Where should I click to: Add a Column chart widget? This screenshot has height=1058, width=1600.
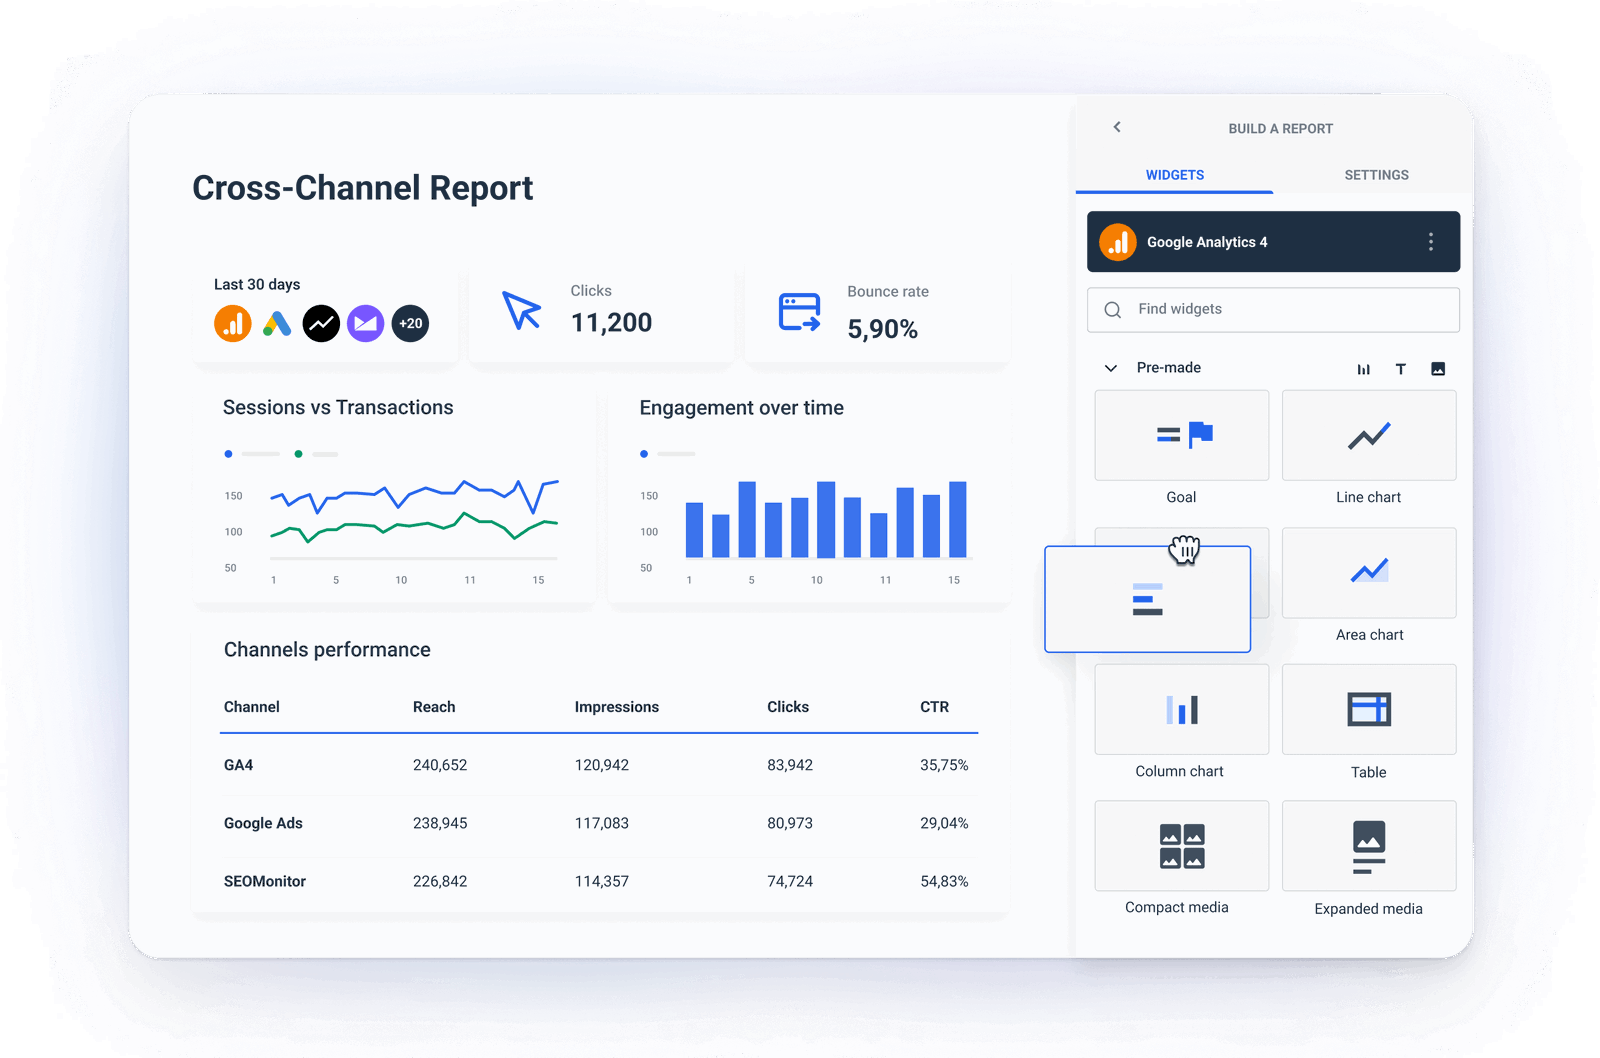coord(1181,709)
